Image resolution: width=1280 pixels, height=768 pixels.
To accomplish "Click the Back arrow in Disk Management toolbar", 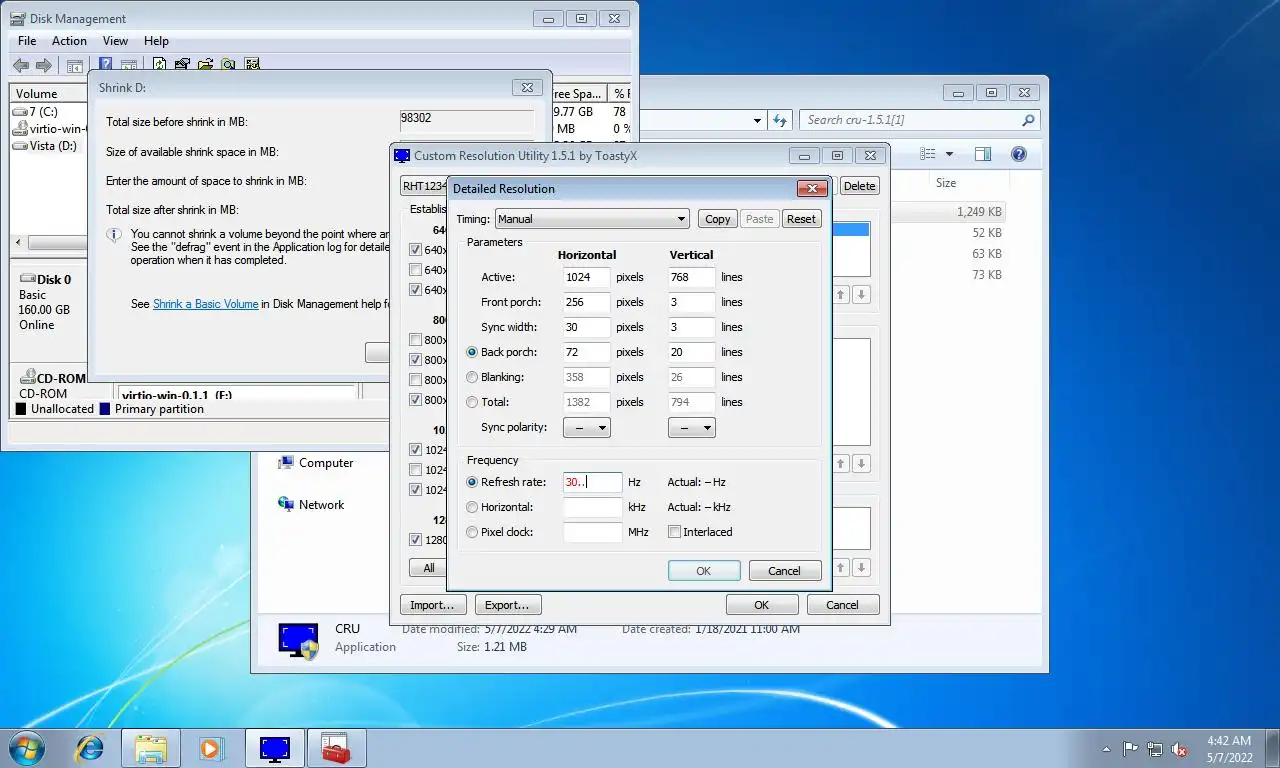I will 20,65.
